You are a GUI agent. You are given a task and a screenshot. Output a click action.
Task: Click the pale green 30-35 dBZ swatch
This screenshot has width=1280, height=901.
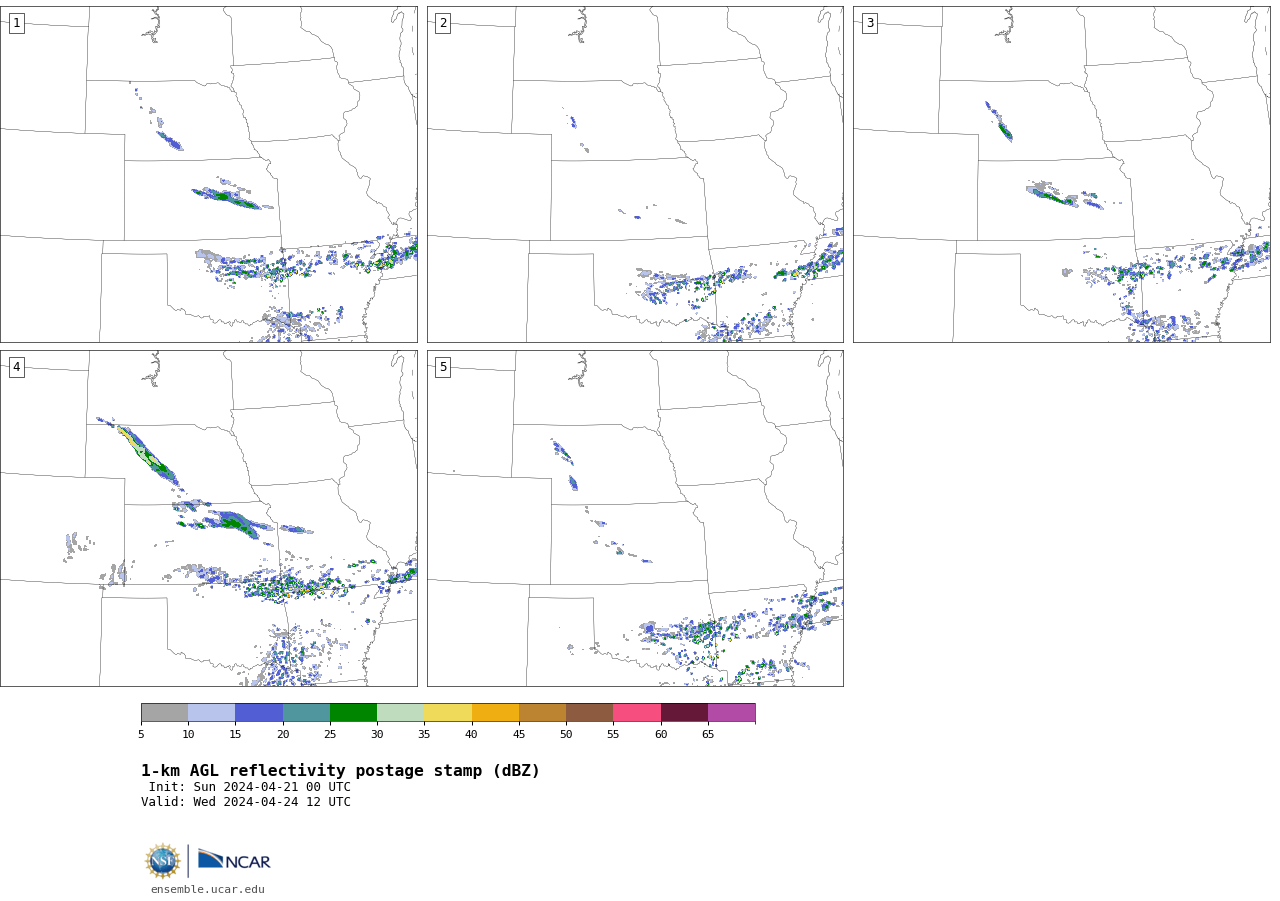pos(400,712)
